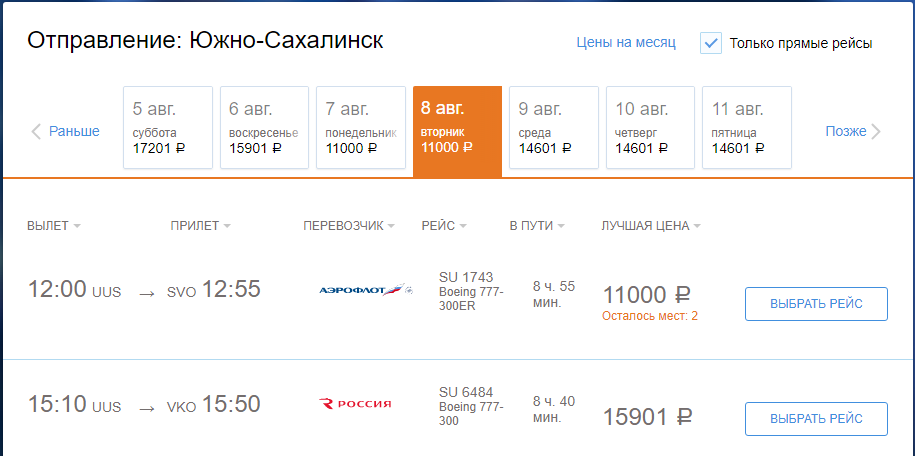Viewport: 915px width, 456px height.
Task: Click the right chevron beside Позже
Action: click(x=876, y=132)
